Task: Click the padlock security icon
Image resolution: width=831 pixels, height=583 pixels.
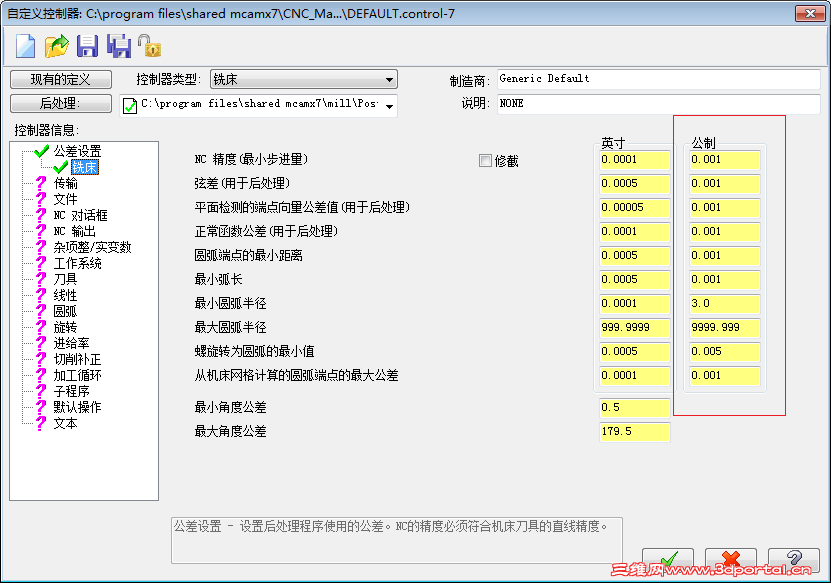Action: (149, 46)
